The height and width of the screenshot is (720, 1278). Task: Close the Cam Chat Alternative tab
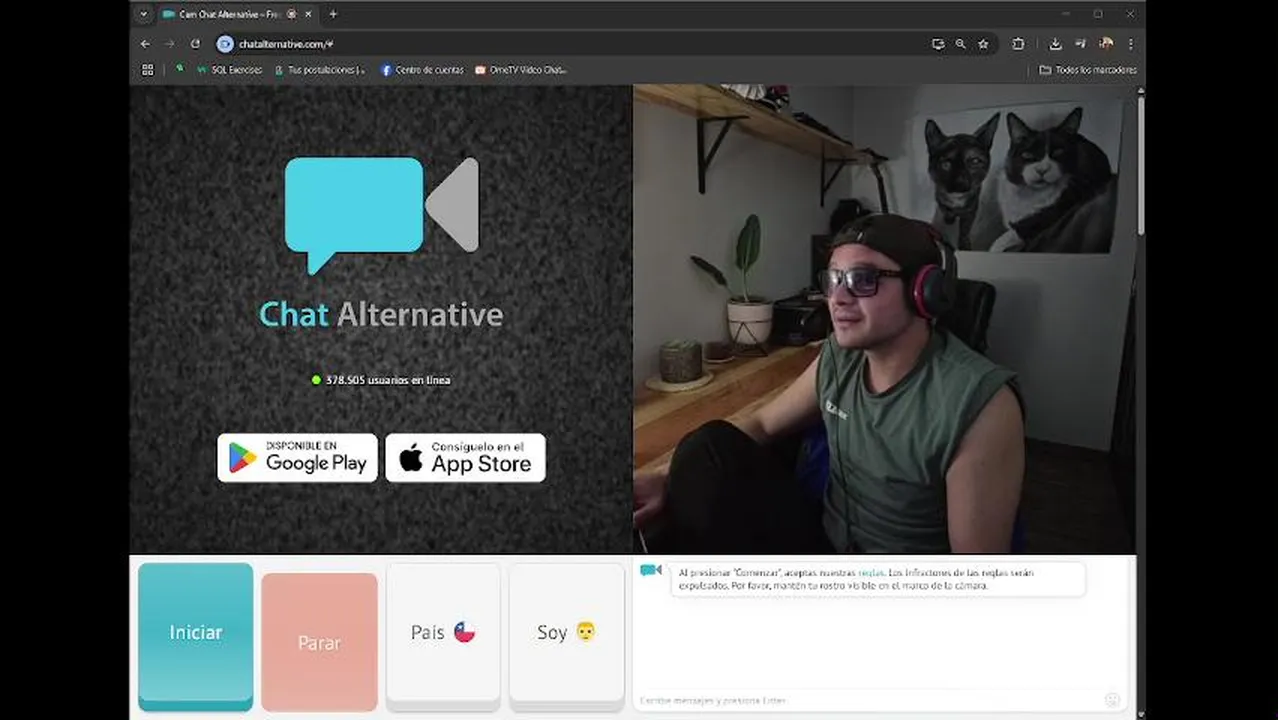[307, 14]
